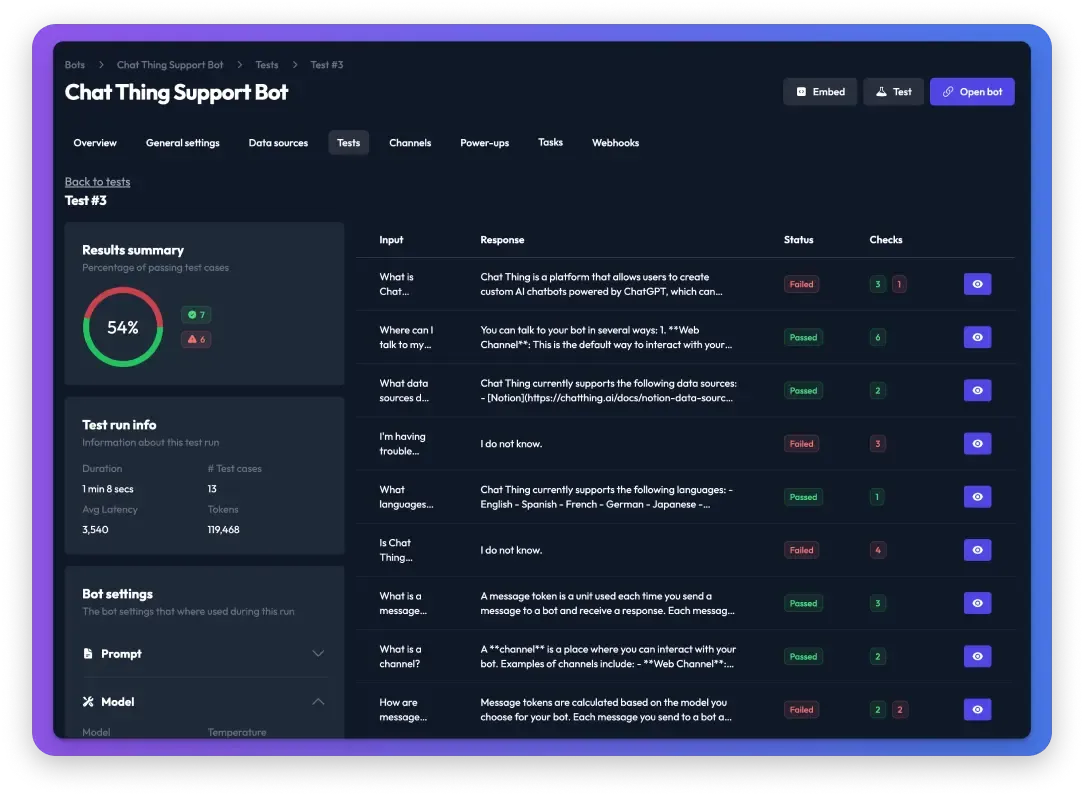Click the Checks column header

(x=886, y=240)
